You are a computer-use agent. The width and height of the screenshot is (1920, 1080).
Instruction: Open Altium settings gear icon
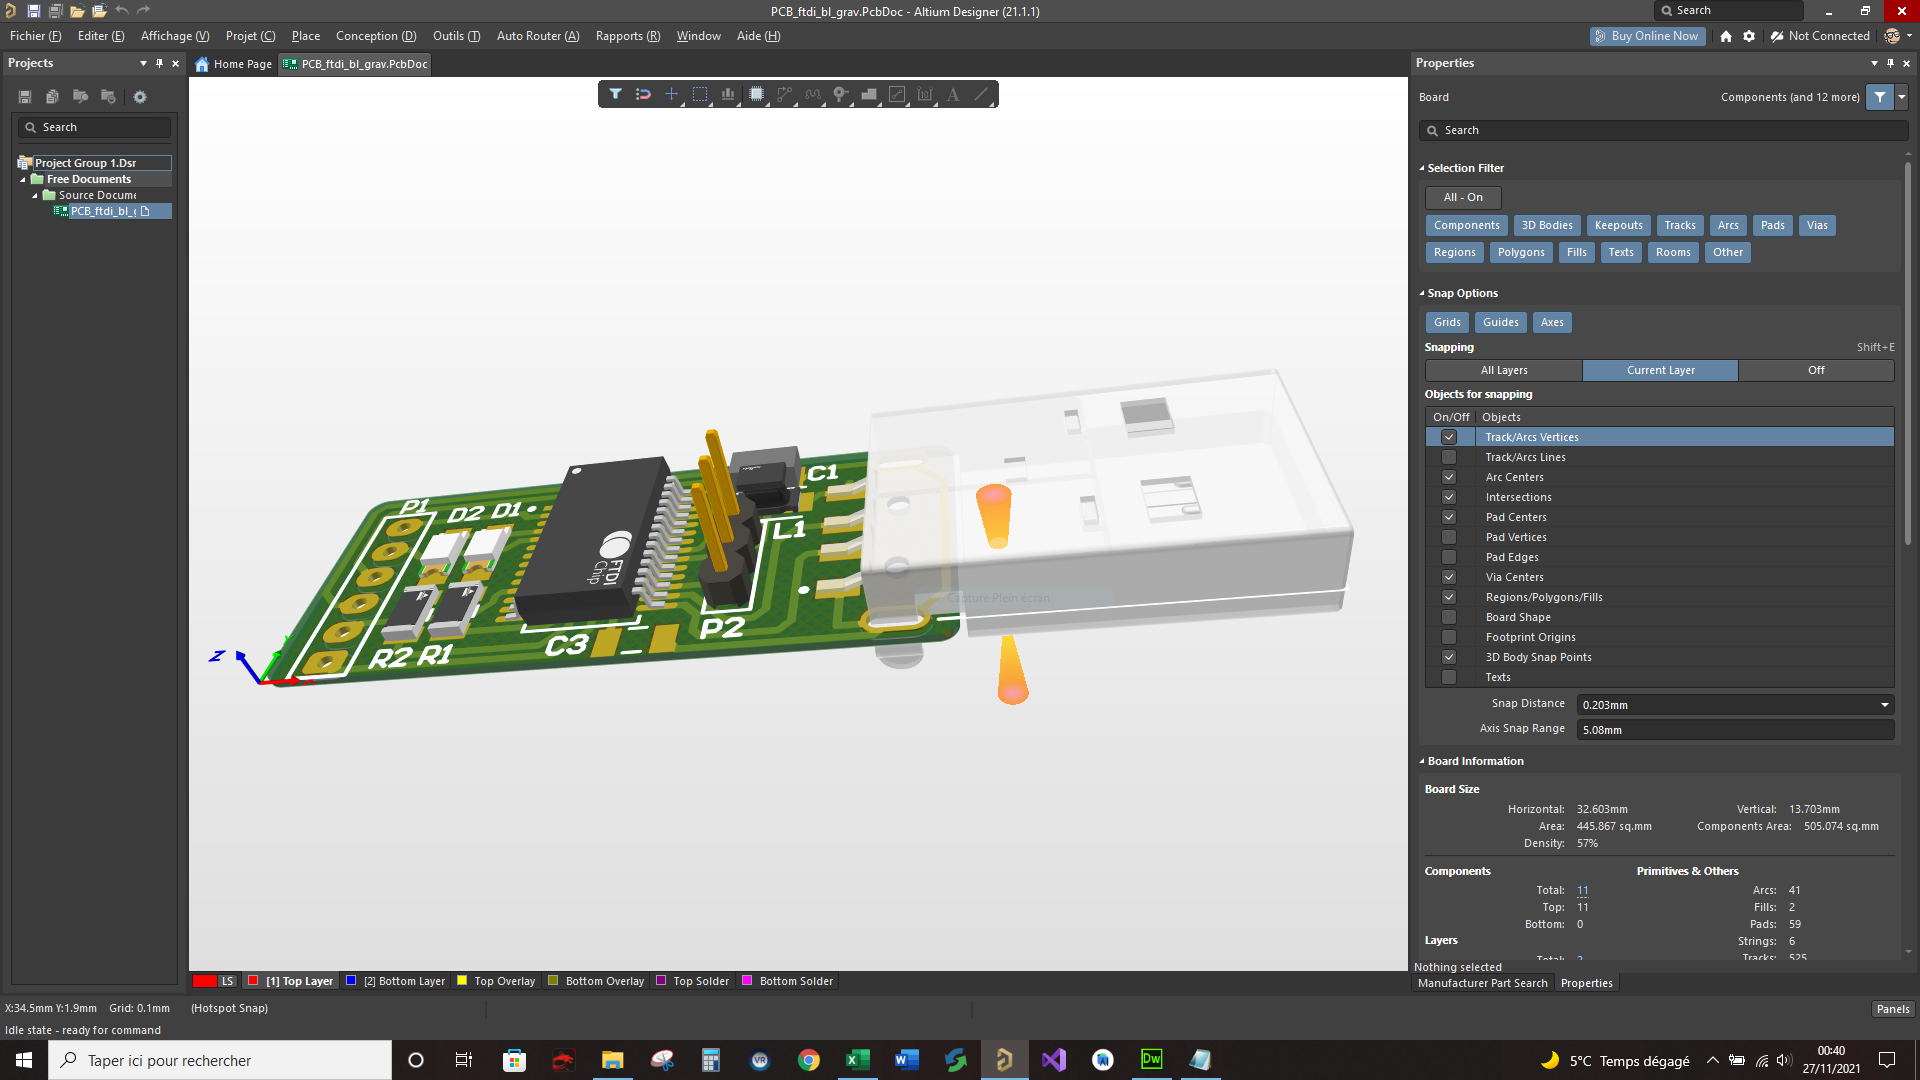tap(1749, 36)
